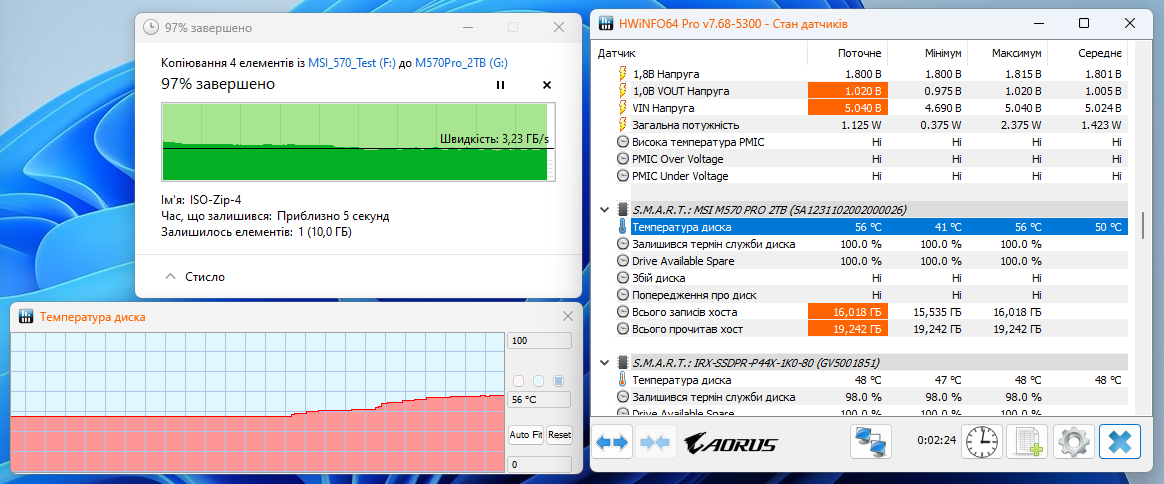Click the collapse-columns inward arrows icon
The image size is (1164, 484).
656,443
